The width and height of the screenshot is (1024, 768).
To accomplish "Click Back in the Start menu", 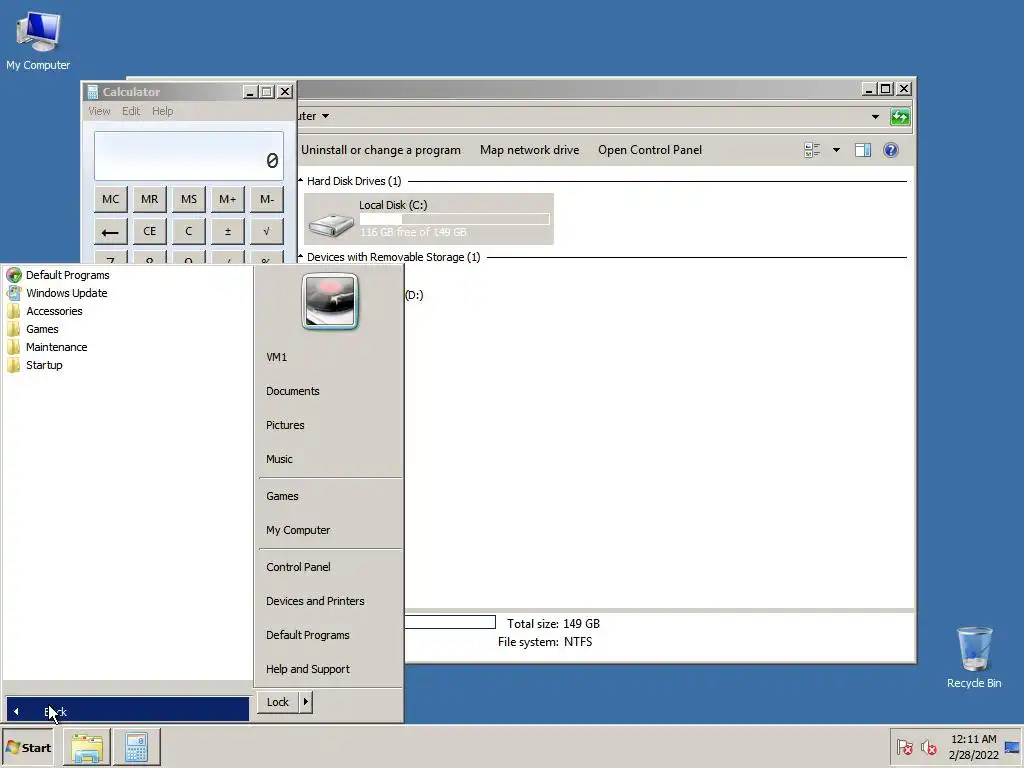I will click(127, 710).
